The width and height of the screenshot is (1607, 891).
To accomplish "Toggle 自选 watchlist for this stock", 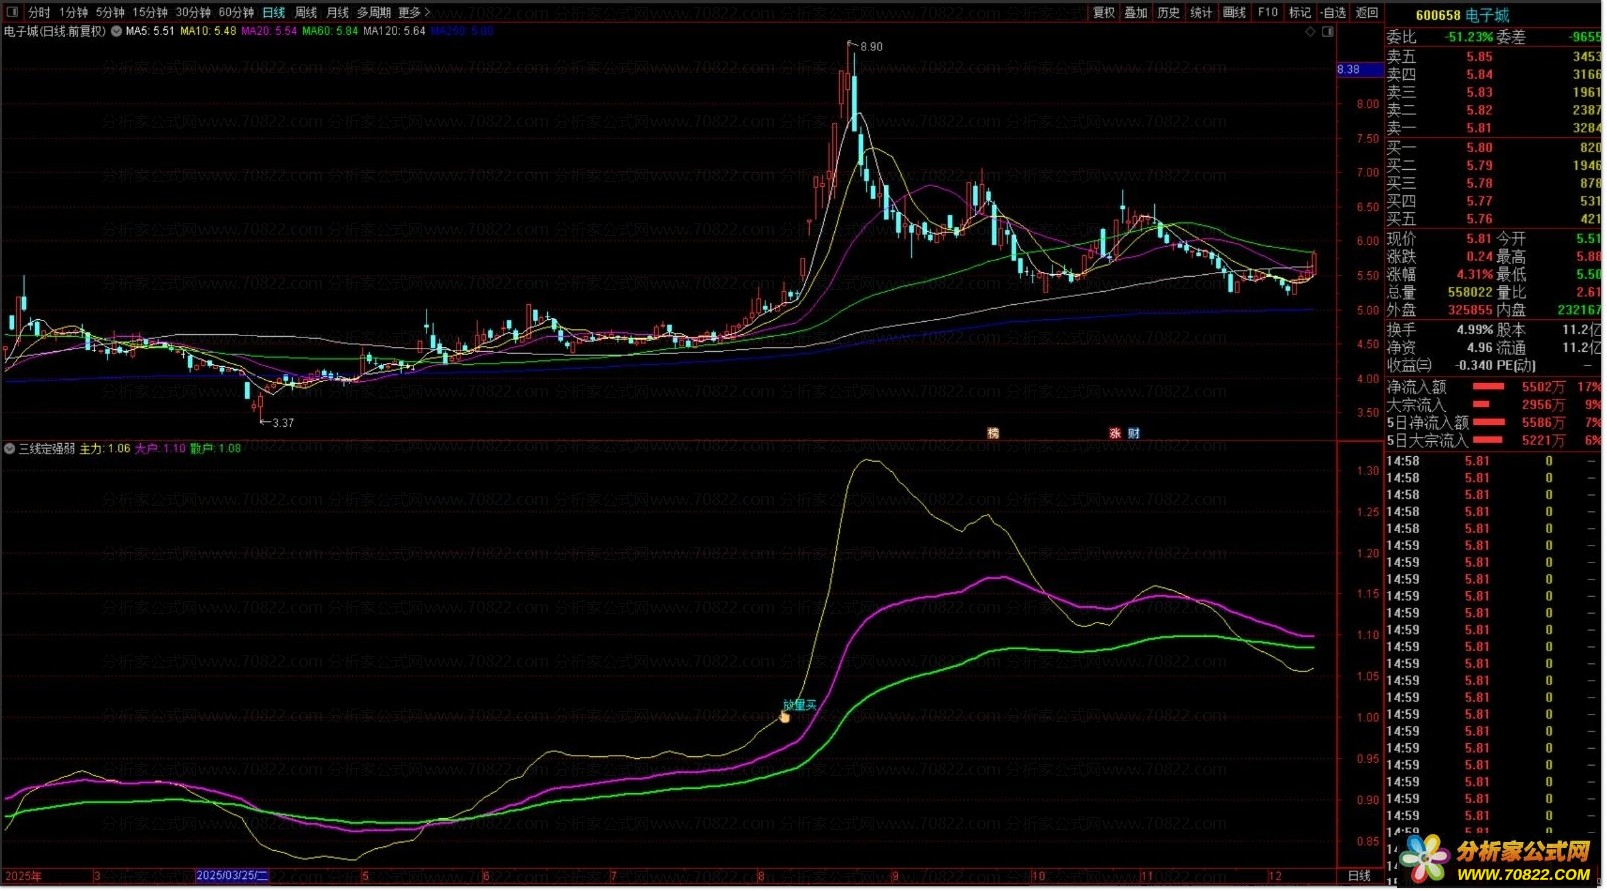I will coord(1334,12).
